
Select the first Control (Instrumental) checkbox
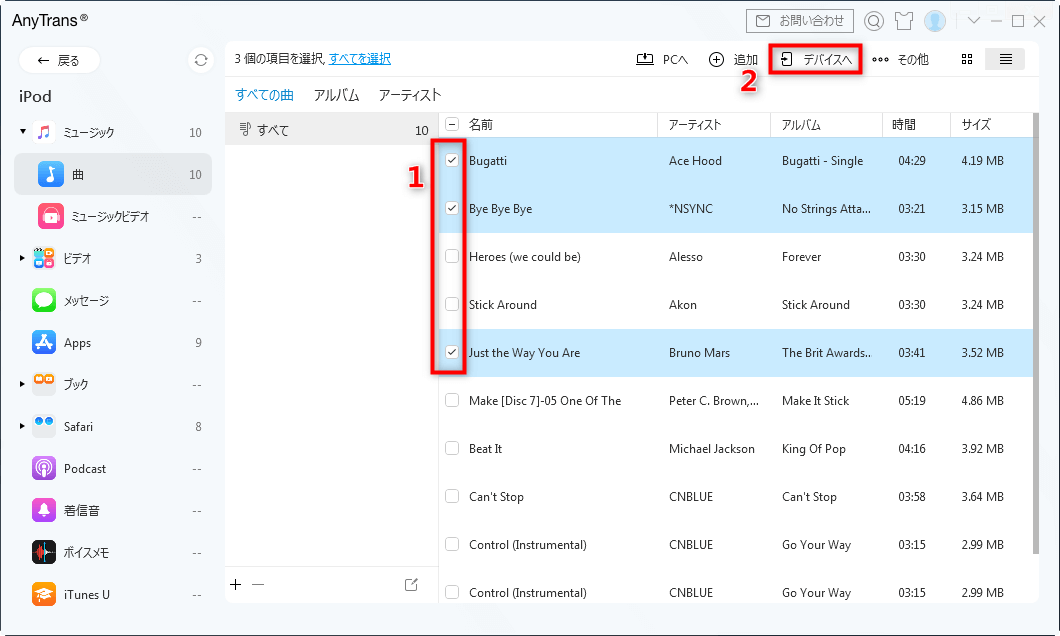[x=452, y=544]
